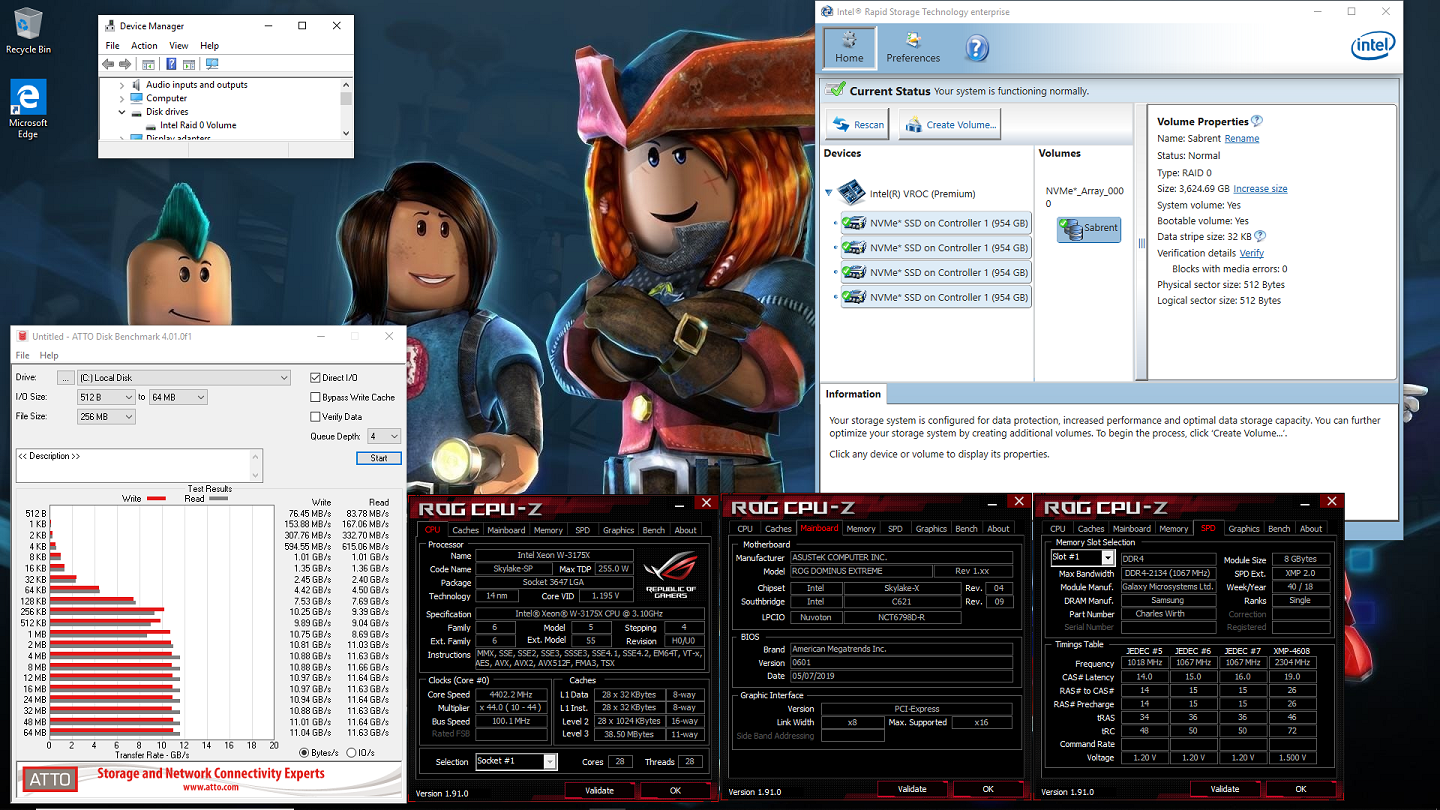Expand the Computer node in Device Manager

[x=122, y=98]
